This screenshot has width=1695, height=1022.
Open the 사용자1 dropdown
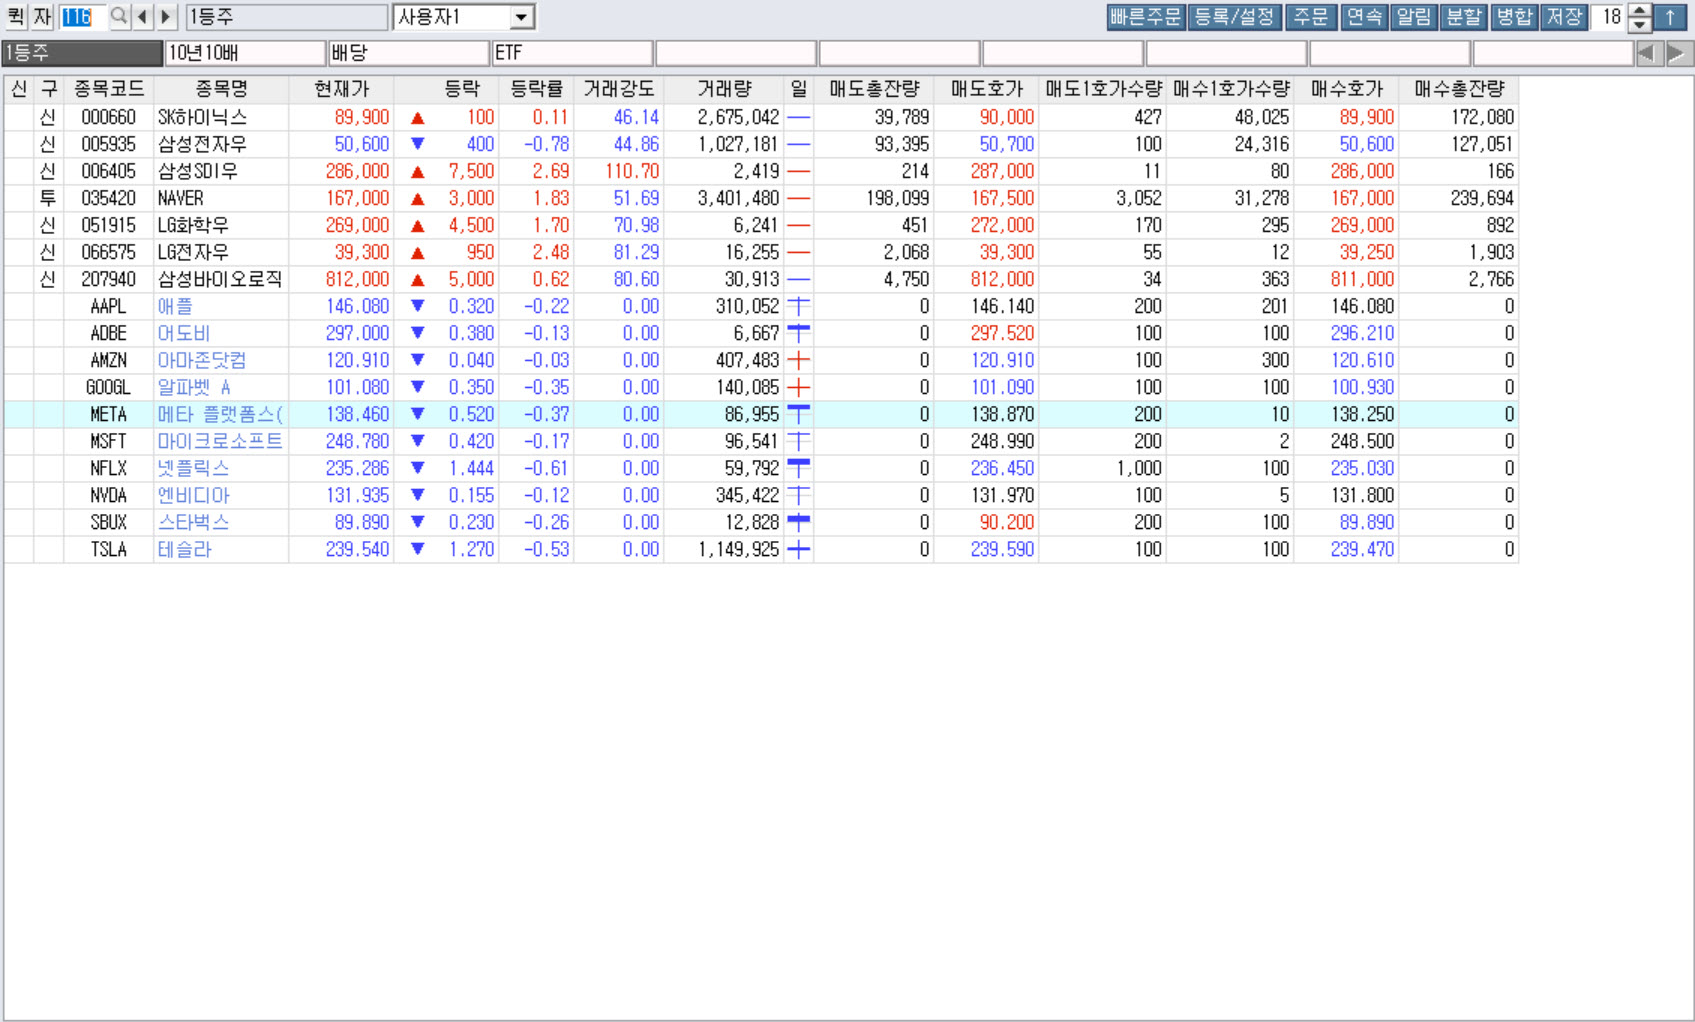click(521, 17)
